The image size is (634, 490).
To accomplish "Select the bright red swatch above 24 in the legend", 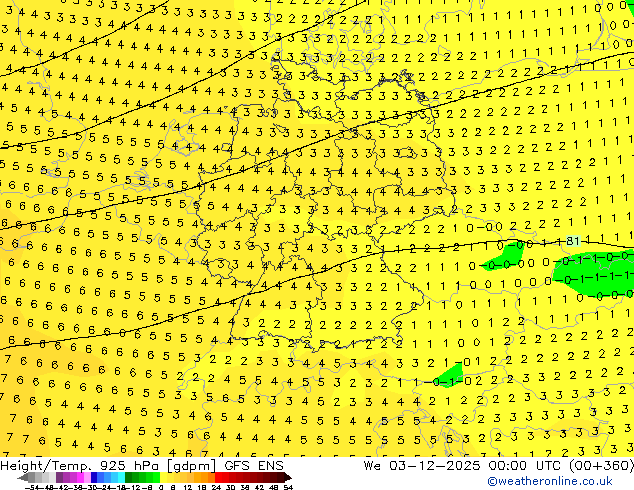I will point(218,477).
